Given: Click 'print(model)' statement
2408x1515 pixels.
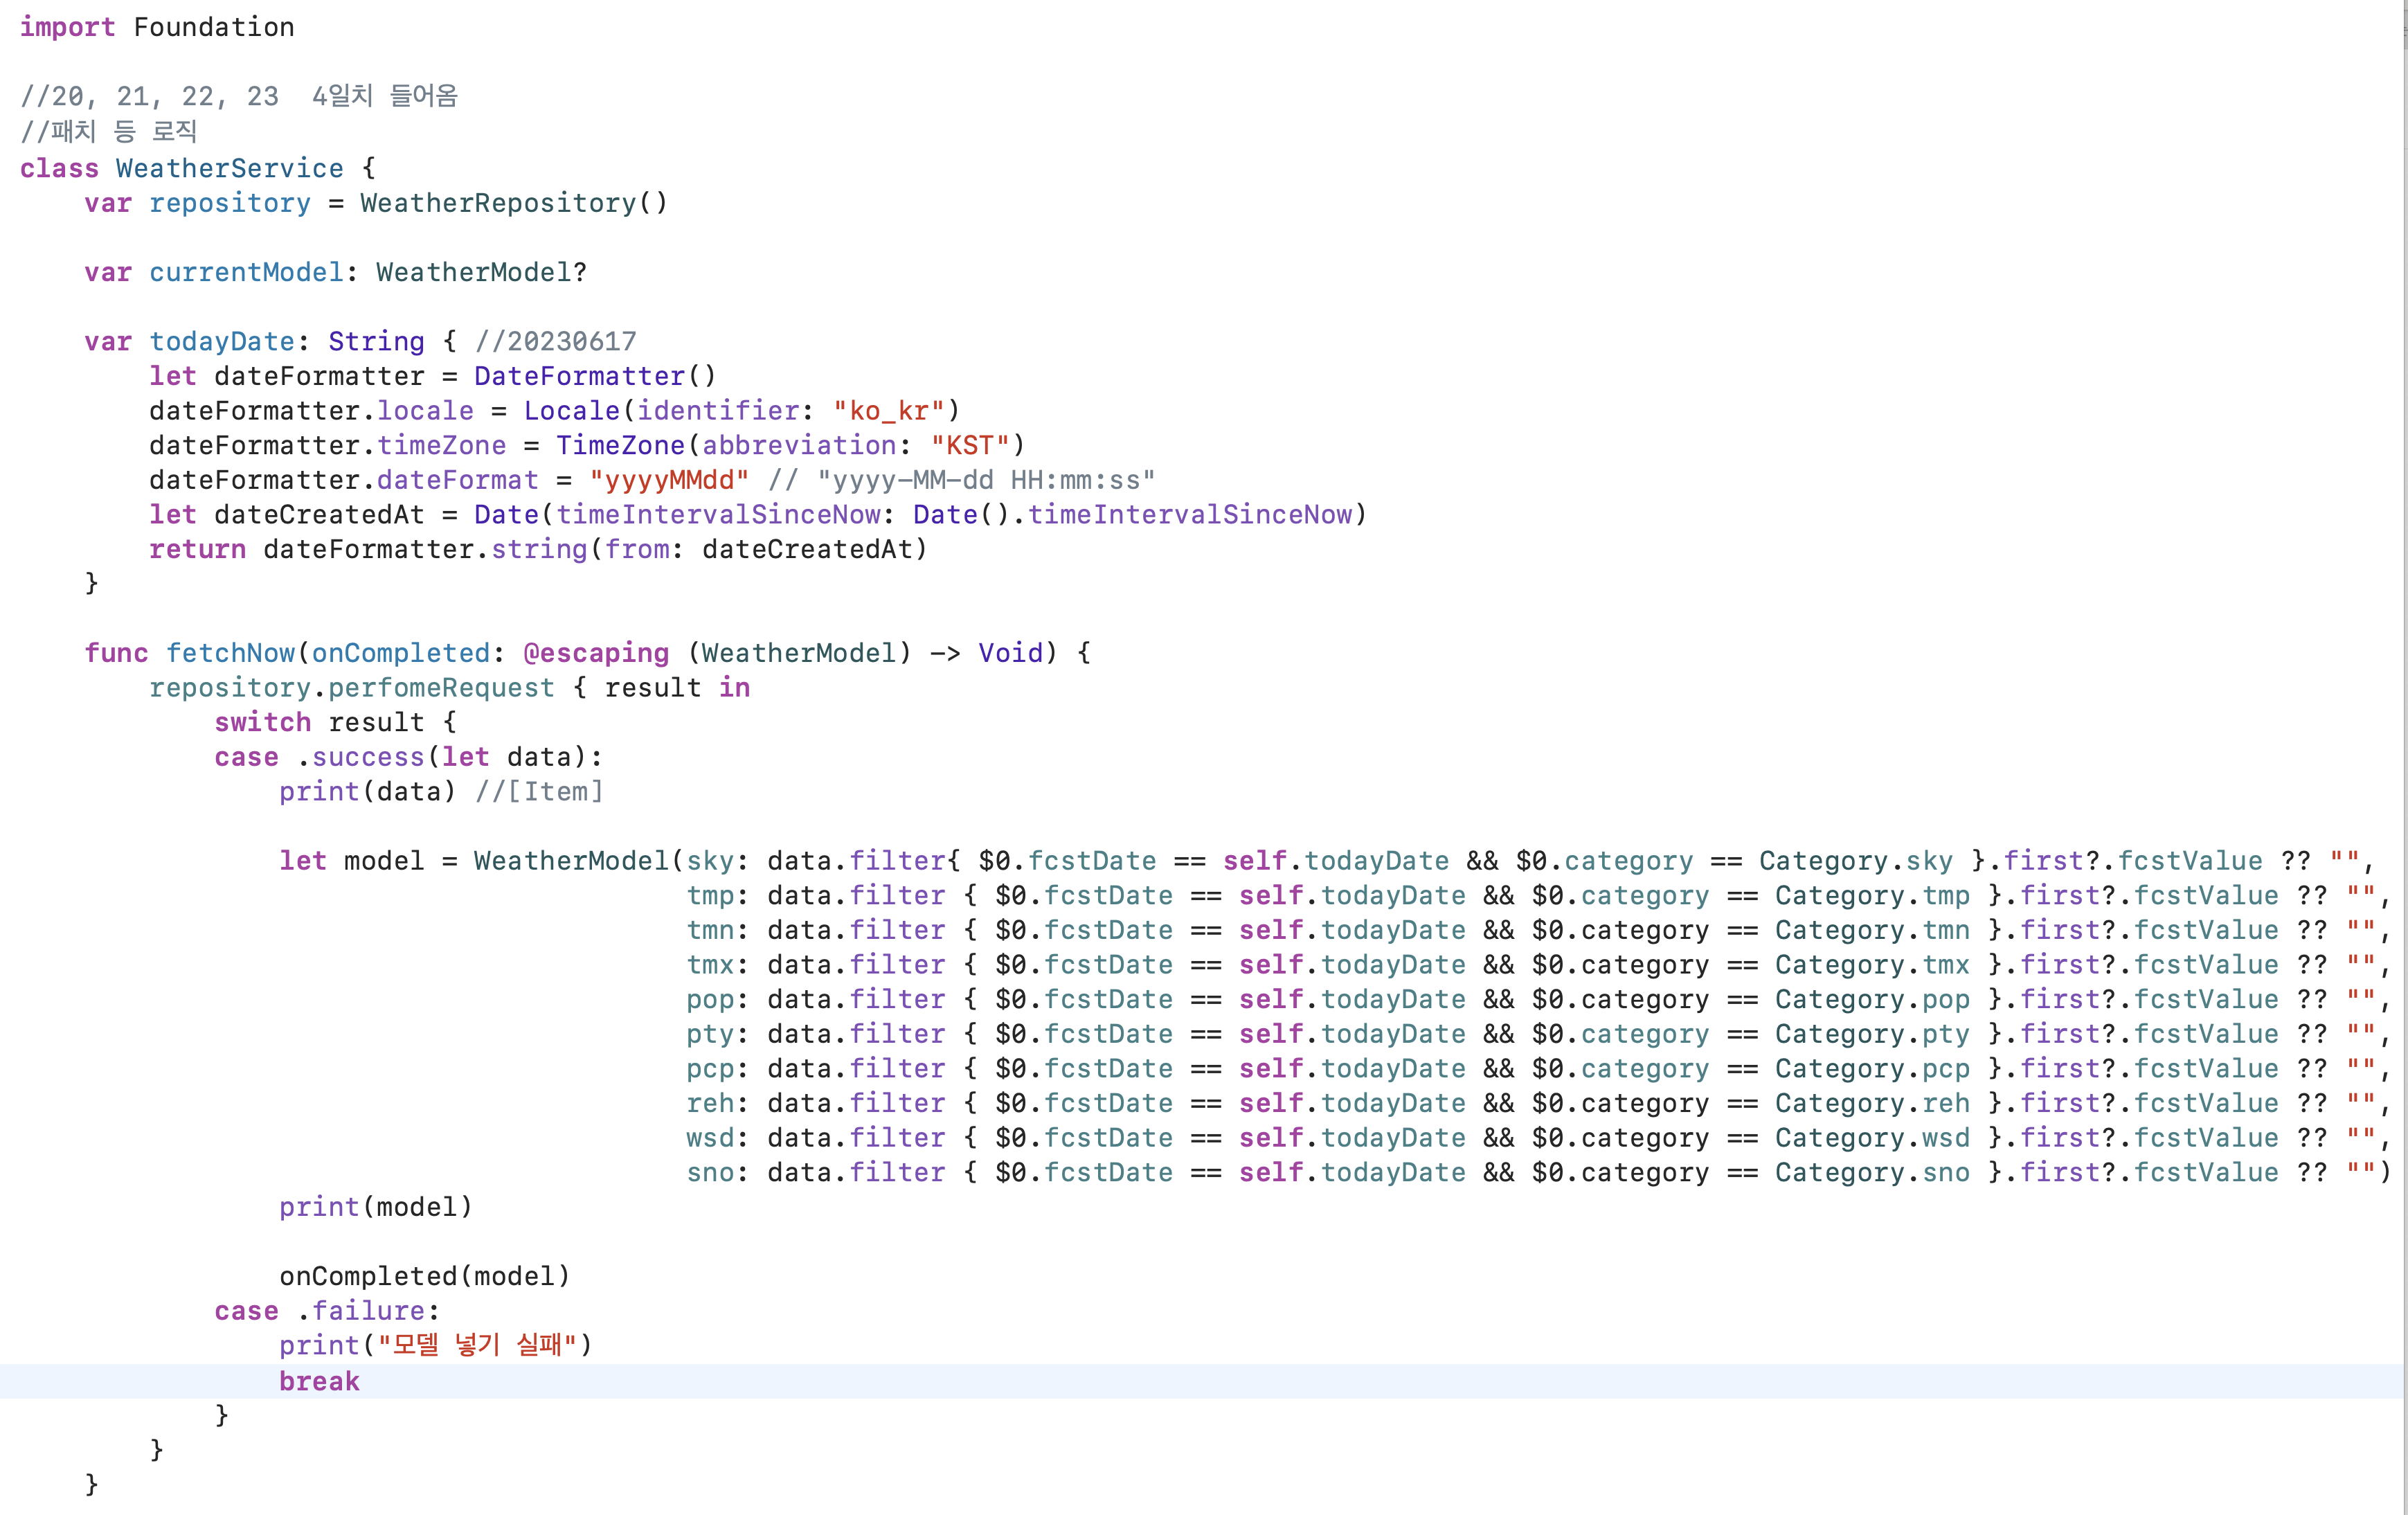Looking at the screenshot, I should point(376,1207).
